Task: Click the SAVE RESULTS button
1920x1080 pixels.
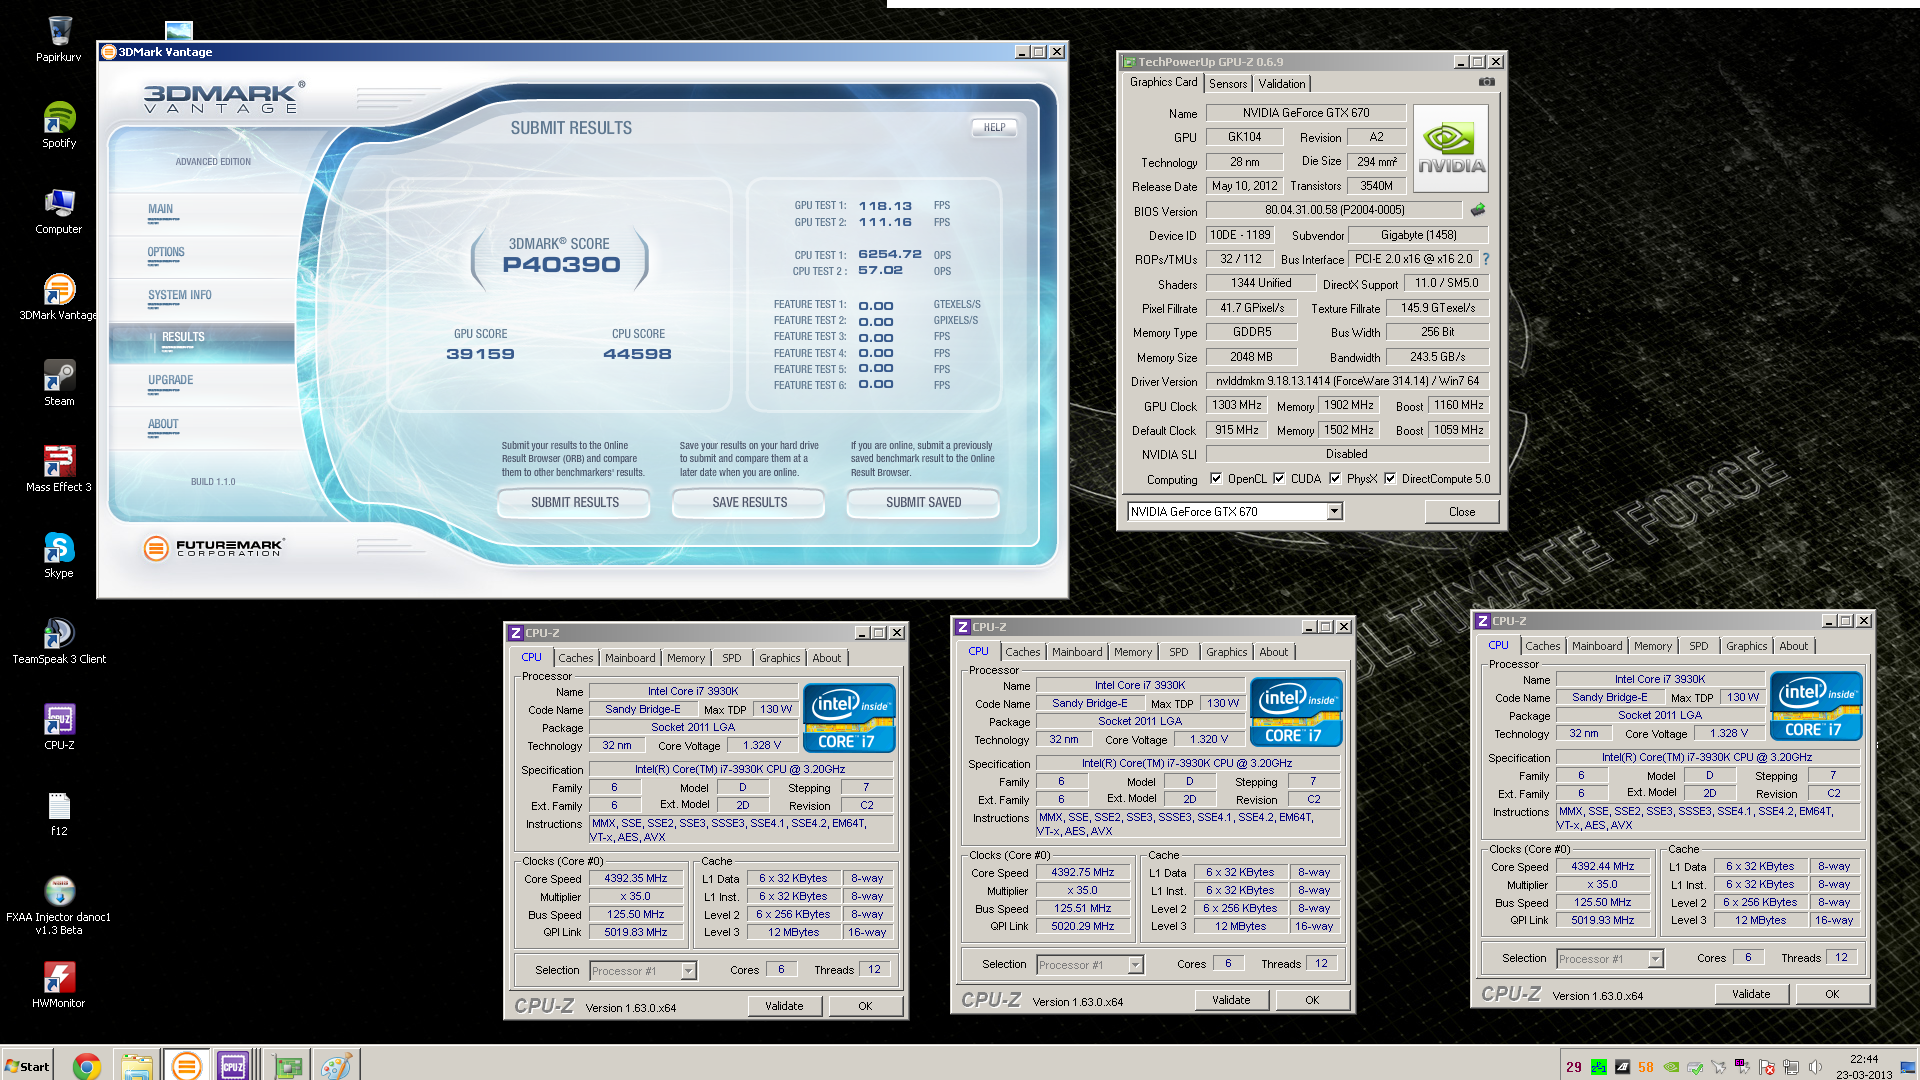Action: pos(750,503)
